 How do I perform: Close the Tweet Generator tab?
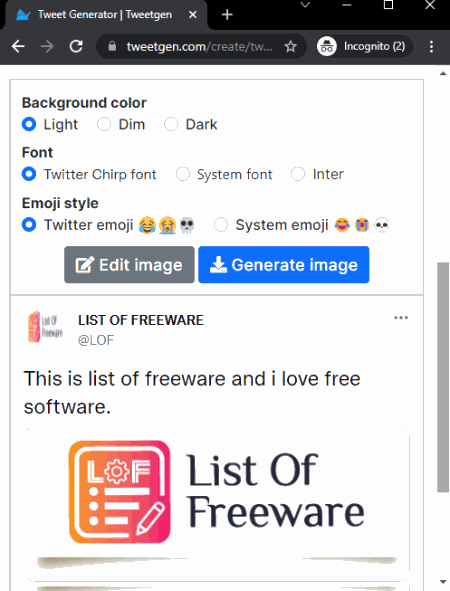pyautogui.click(x=193, y=15)
